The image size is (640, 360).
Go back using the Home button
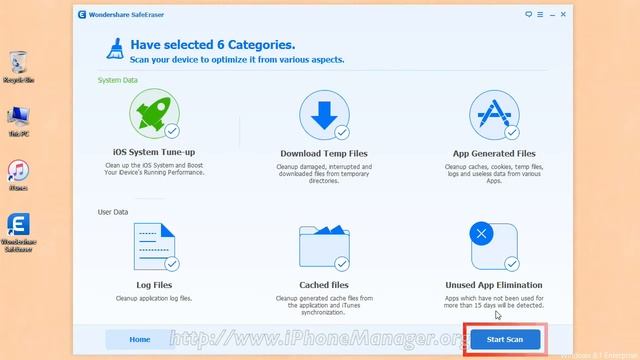click(x=140, y=340)
